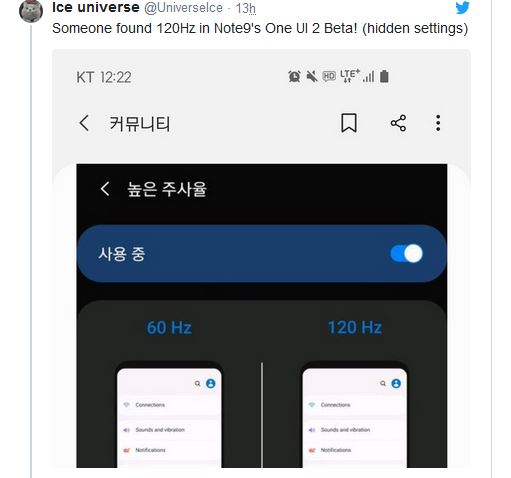Click the alarm clock status icon
Screen dimensions: 511x478
point(294,77)
